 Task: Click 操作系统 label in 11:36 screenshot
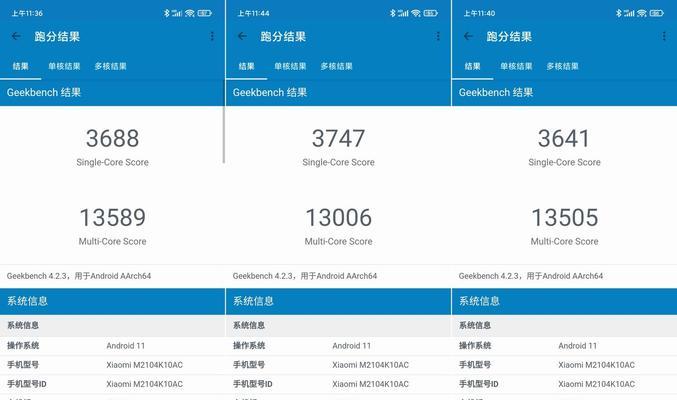[x=23, y=346]
